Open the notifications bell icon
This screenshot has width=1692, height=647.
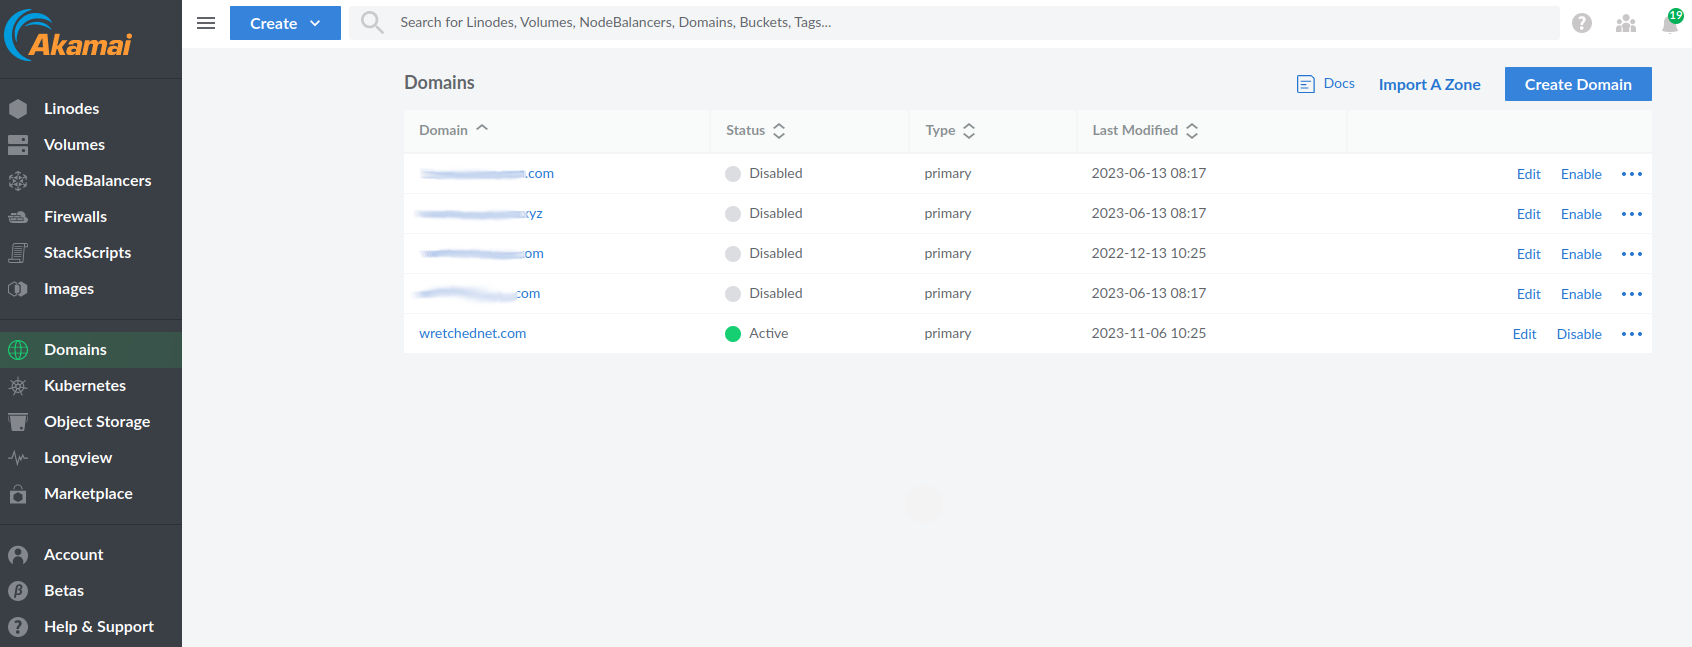tap(1670, 23)
